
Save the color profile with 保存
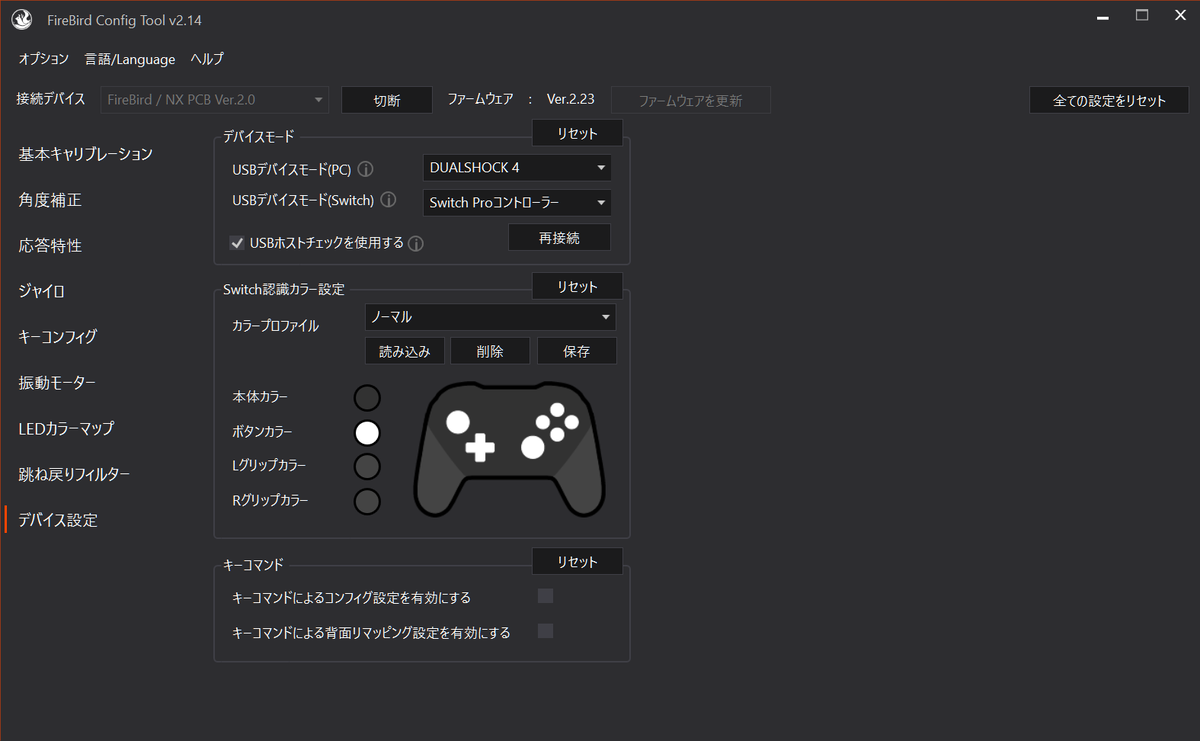point(577,350)
